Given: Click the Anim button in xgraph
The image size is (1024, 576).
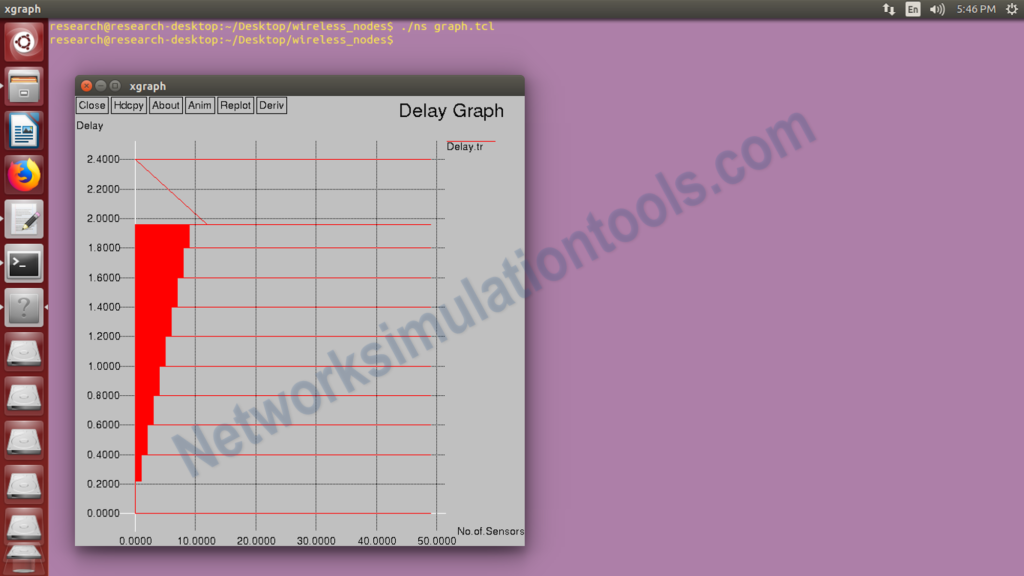Looking at the screenshot, I should click(199, 105).
